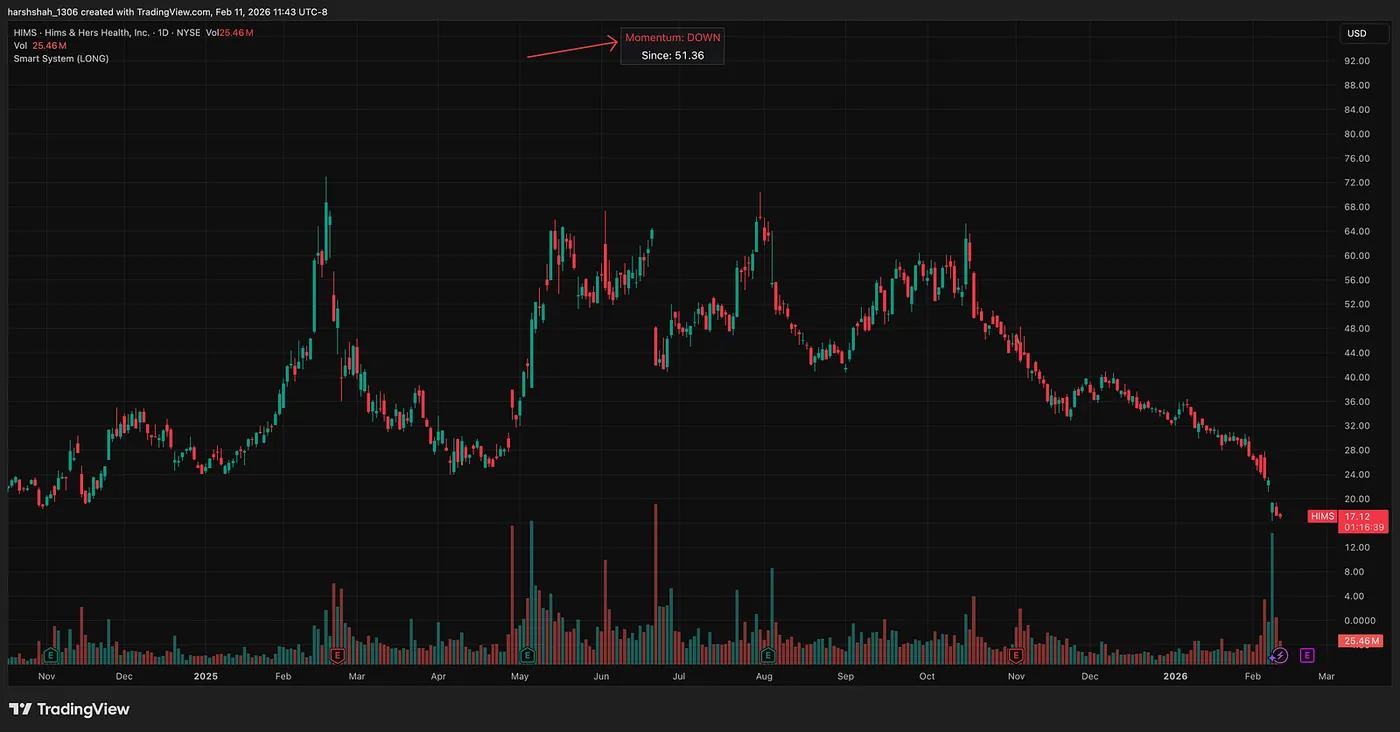The image size is (1400, 732).
Task: Click the Oct label on time axis
Action: [927, 677]
